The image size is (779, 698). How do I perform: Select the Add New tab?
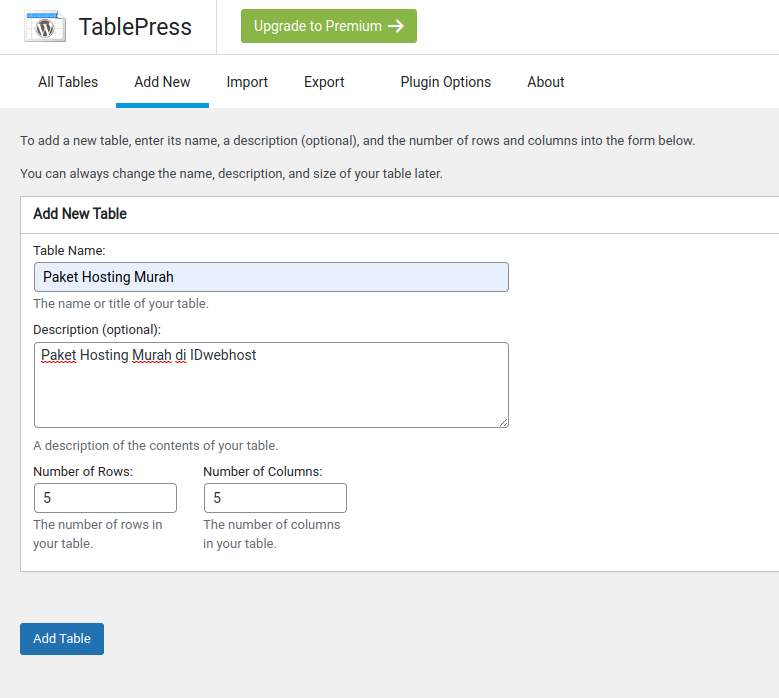tap(162, 82)
